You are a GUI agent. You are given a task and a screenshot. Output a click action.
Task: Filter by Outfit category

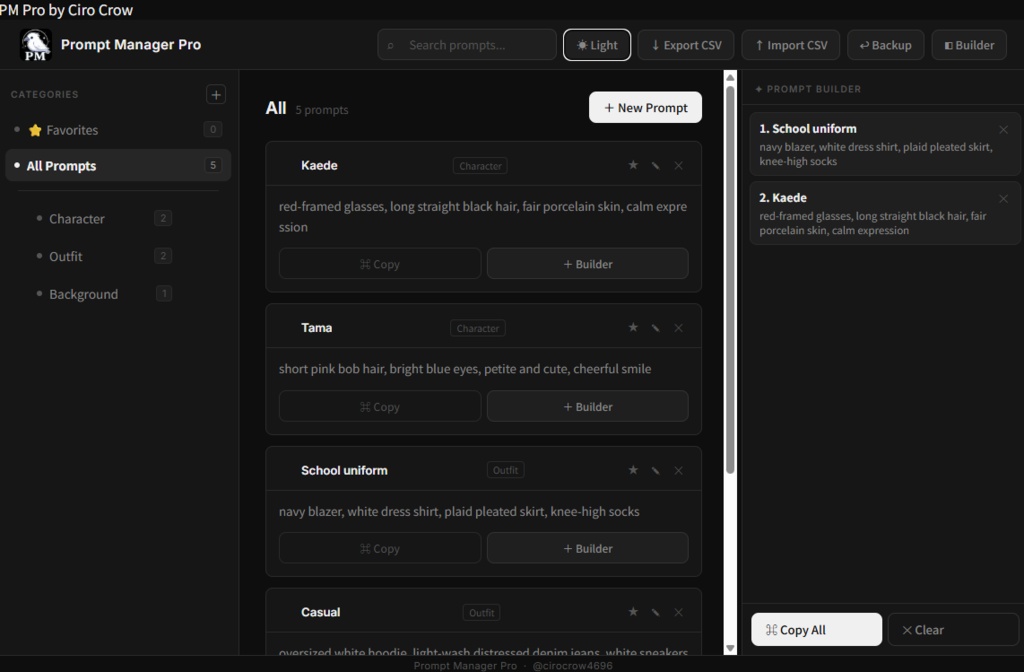pos(104,256)
